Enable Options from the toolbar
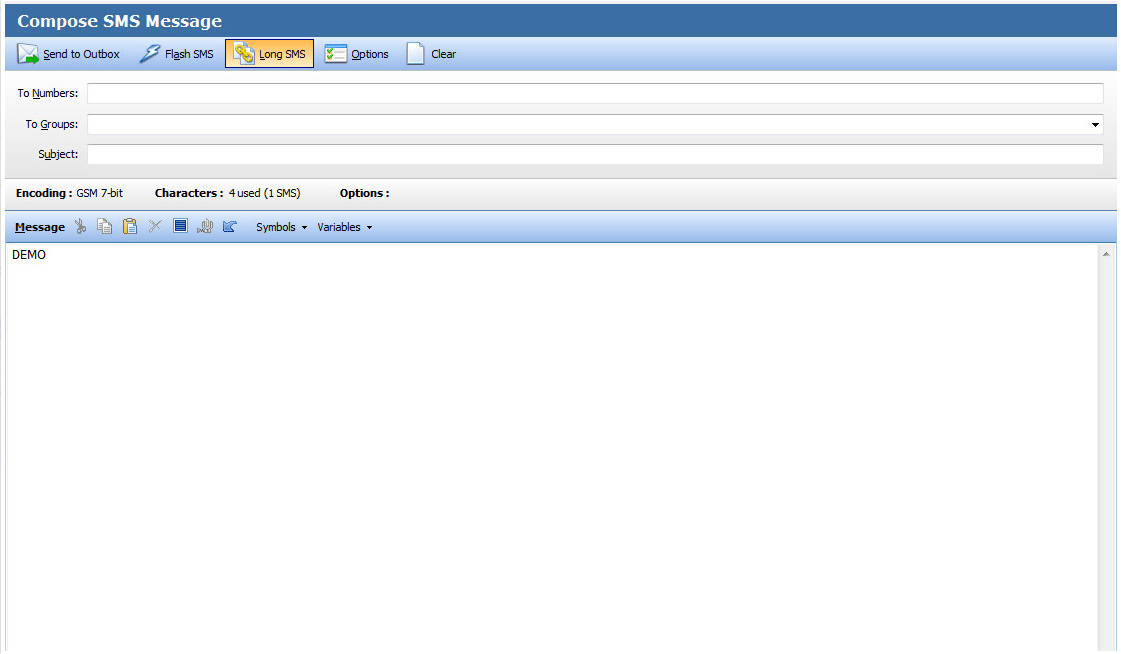 click(357, 53)
